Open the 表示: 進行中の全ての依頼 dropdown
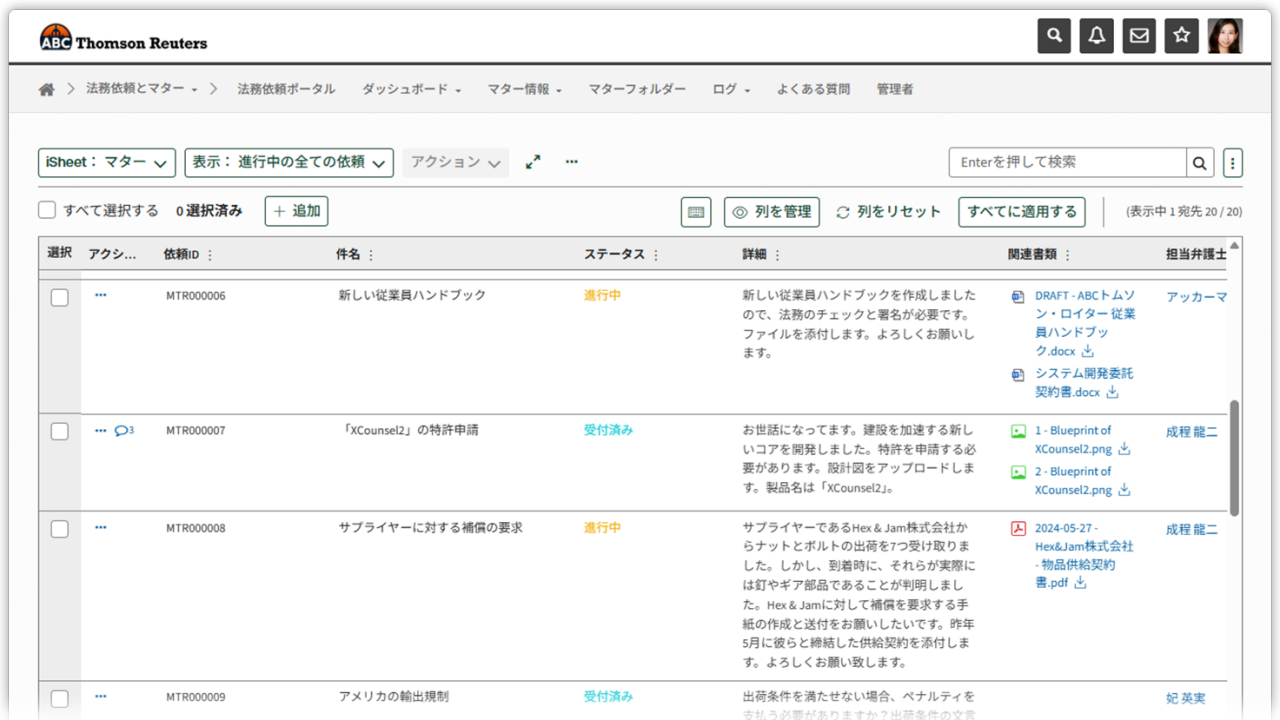 coord(289,162)
